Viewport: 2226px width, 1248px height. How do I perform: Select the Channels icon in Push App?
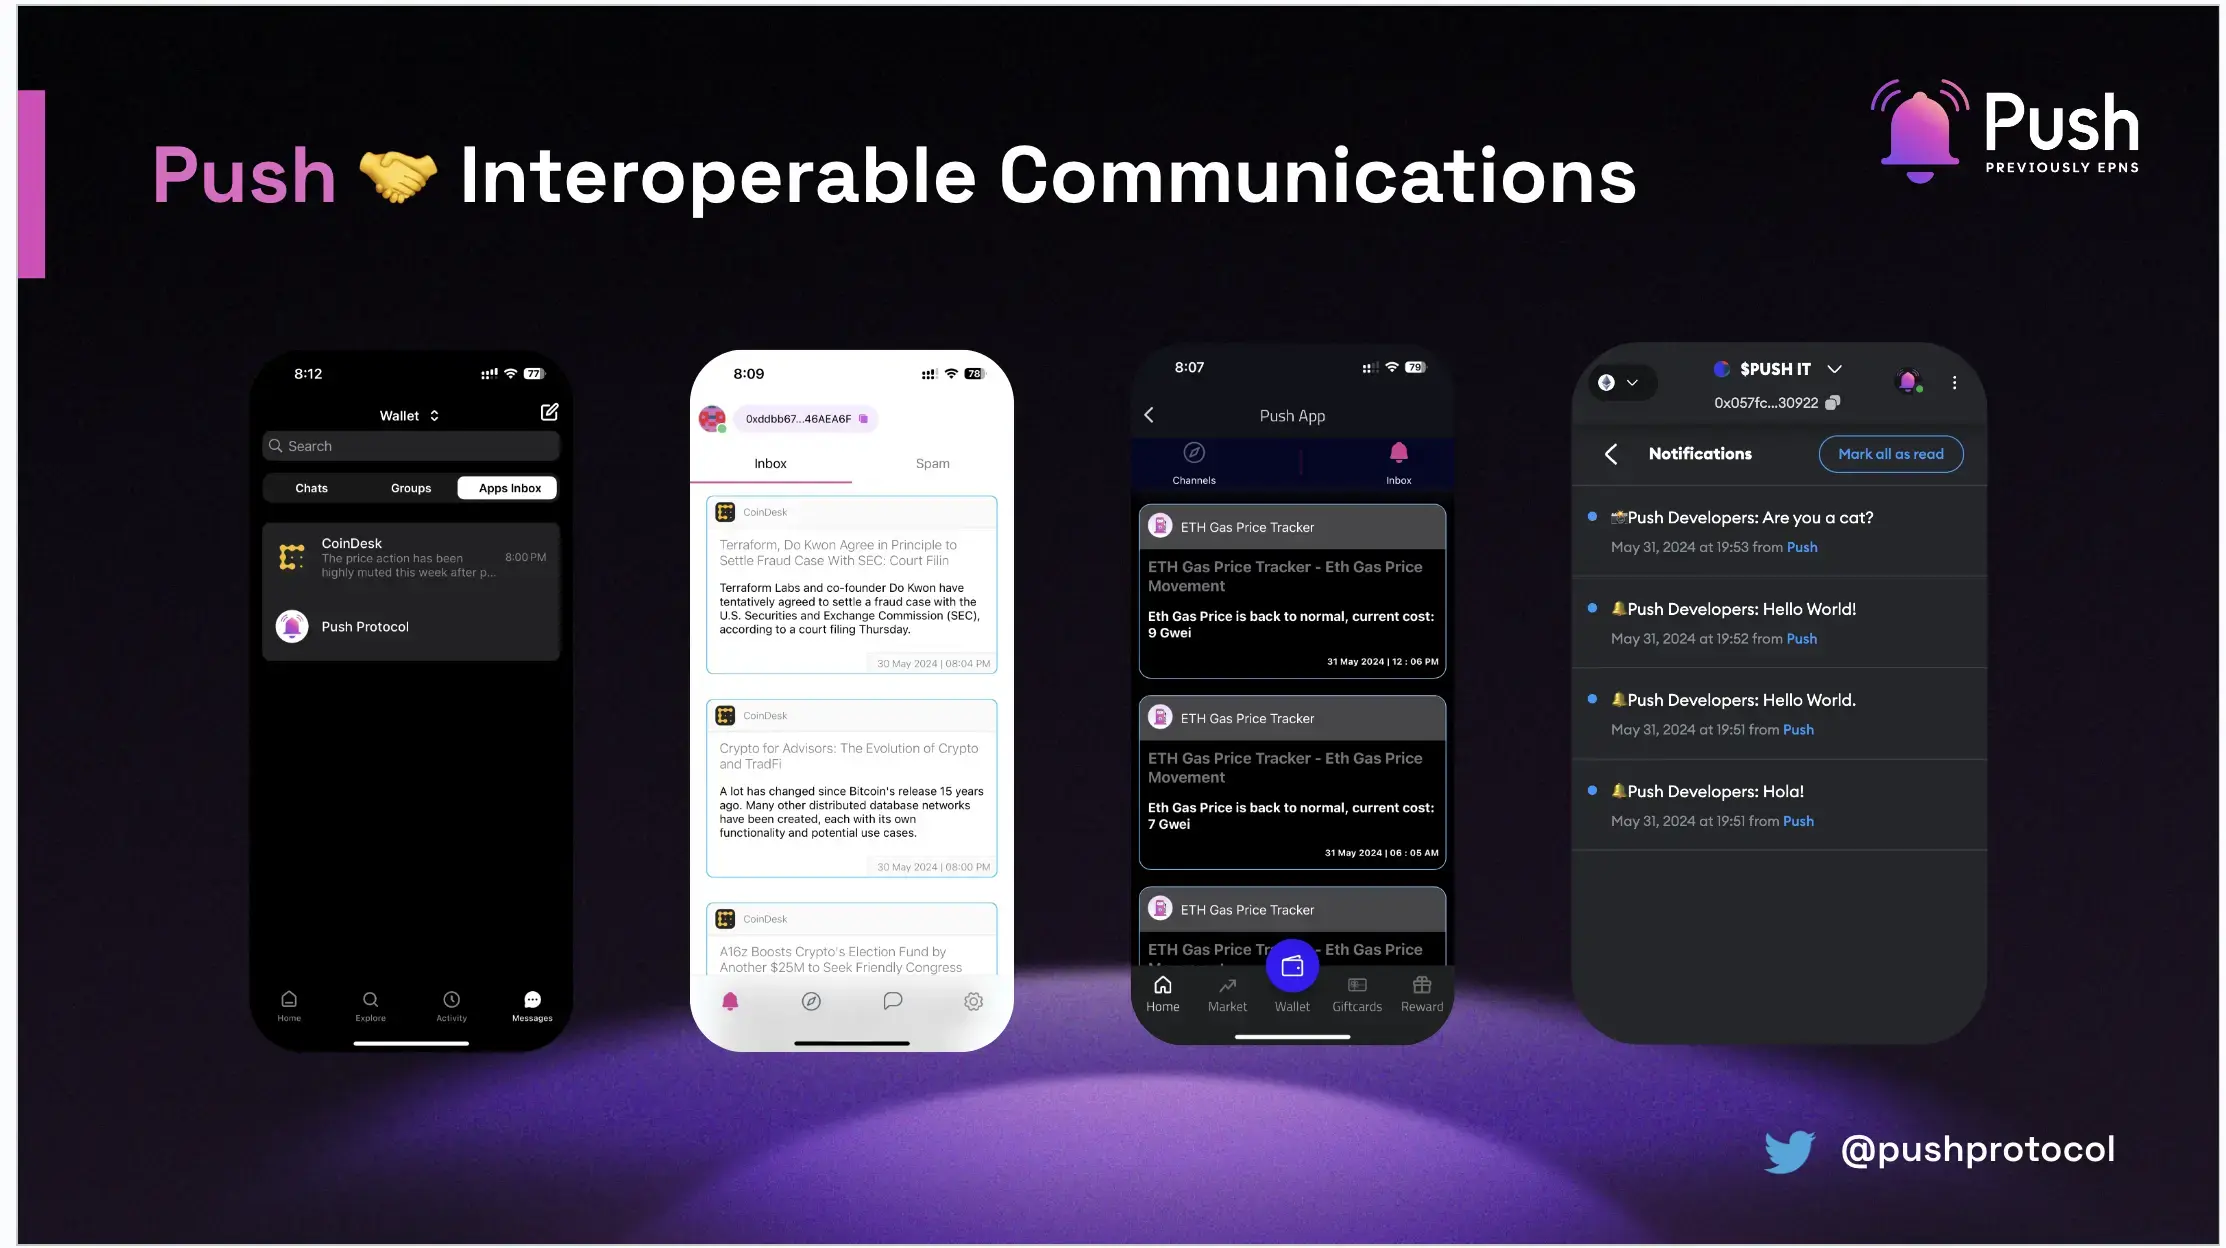pos(1194,453)
